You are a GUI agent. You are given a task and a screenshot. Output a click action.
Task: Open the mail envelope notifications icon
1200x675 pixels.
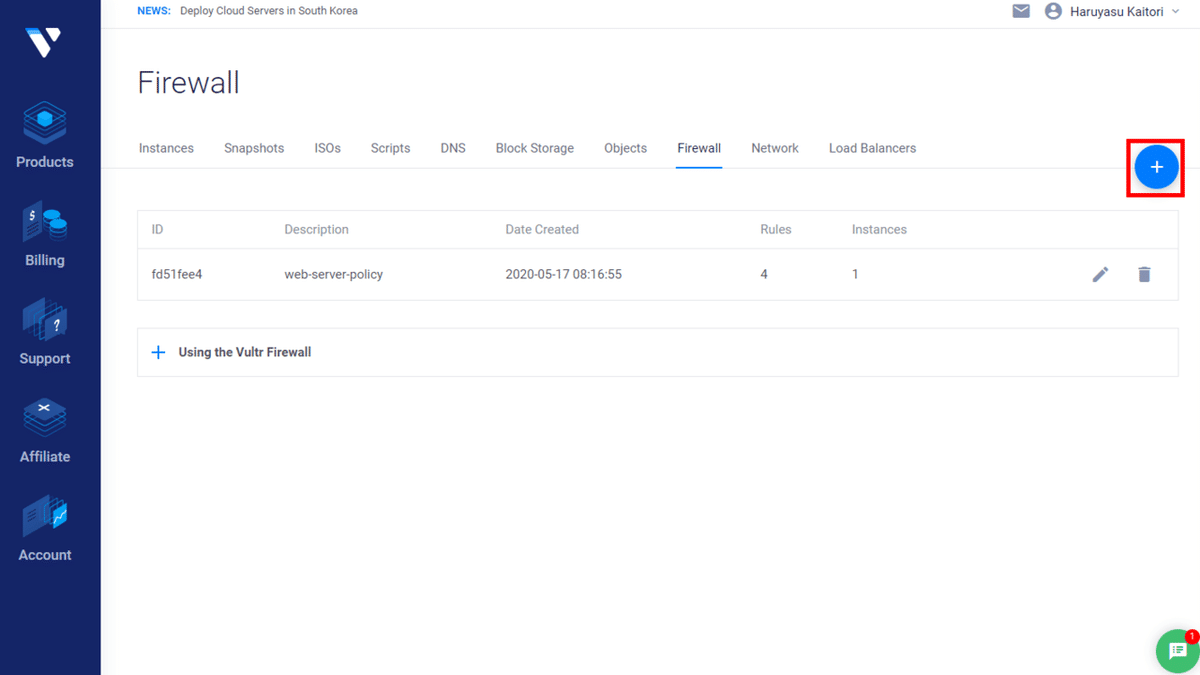[1021, 11]
